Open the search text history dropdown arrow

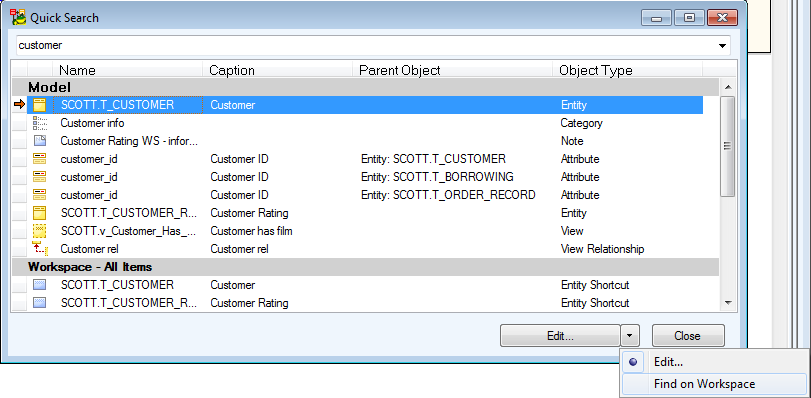pyautogui.click(x=722, y=46)
